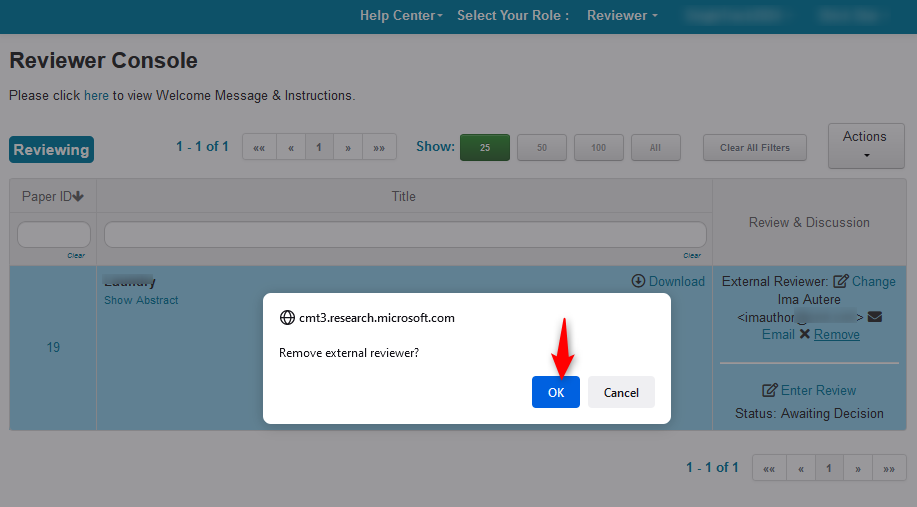Click the Download circle-arrow icon
Image resolution: width=917 pixels, height=507 pixels.
click(638, 281)
